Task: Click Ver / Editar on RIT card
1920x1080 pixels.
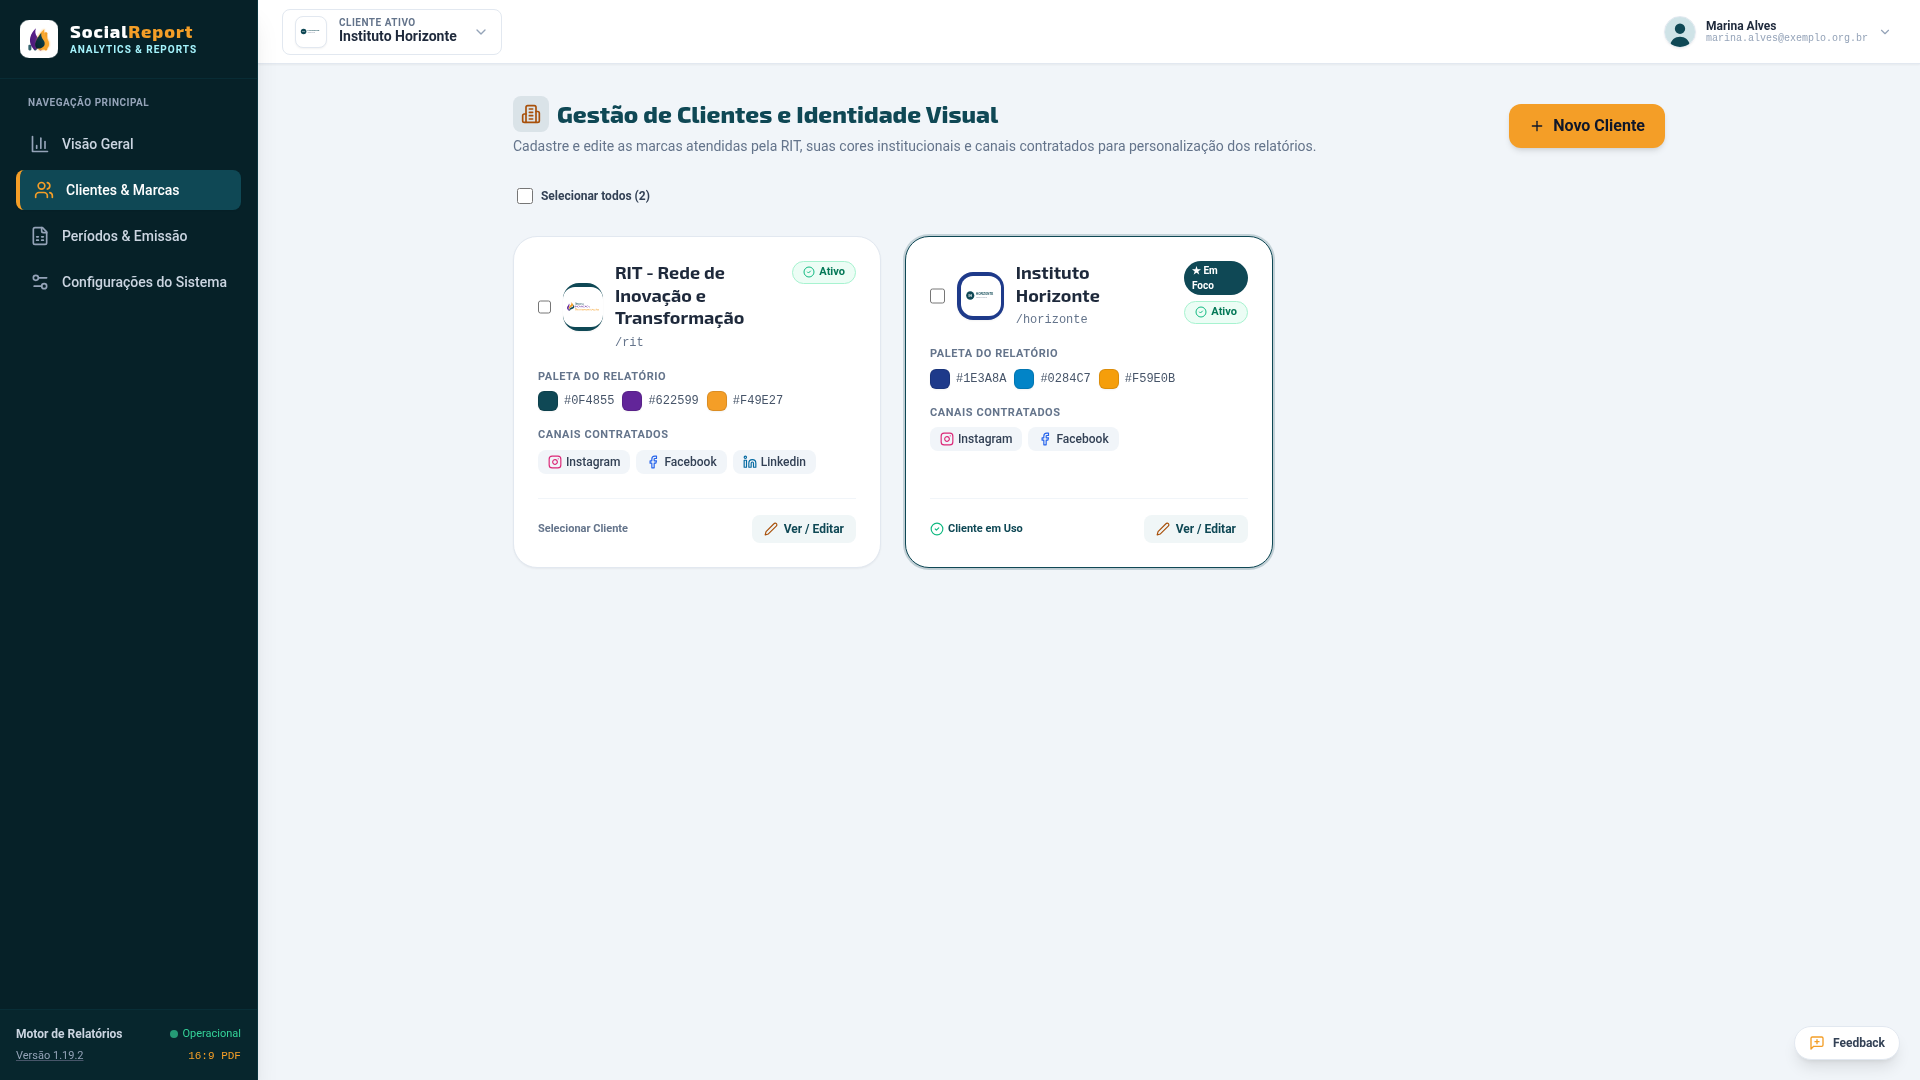Action: tap(804, 529)
